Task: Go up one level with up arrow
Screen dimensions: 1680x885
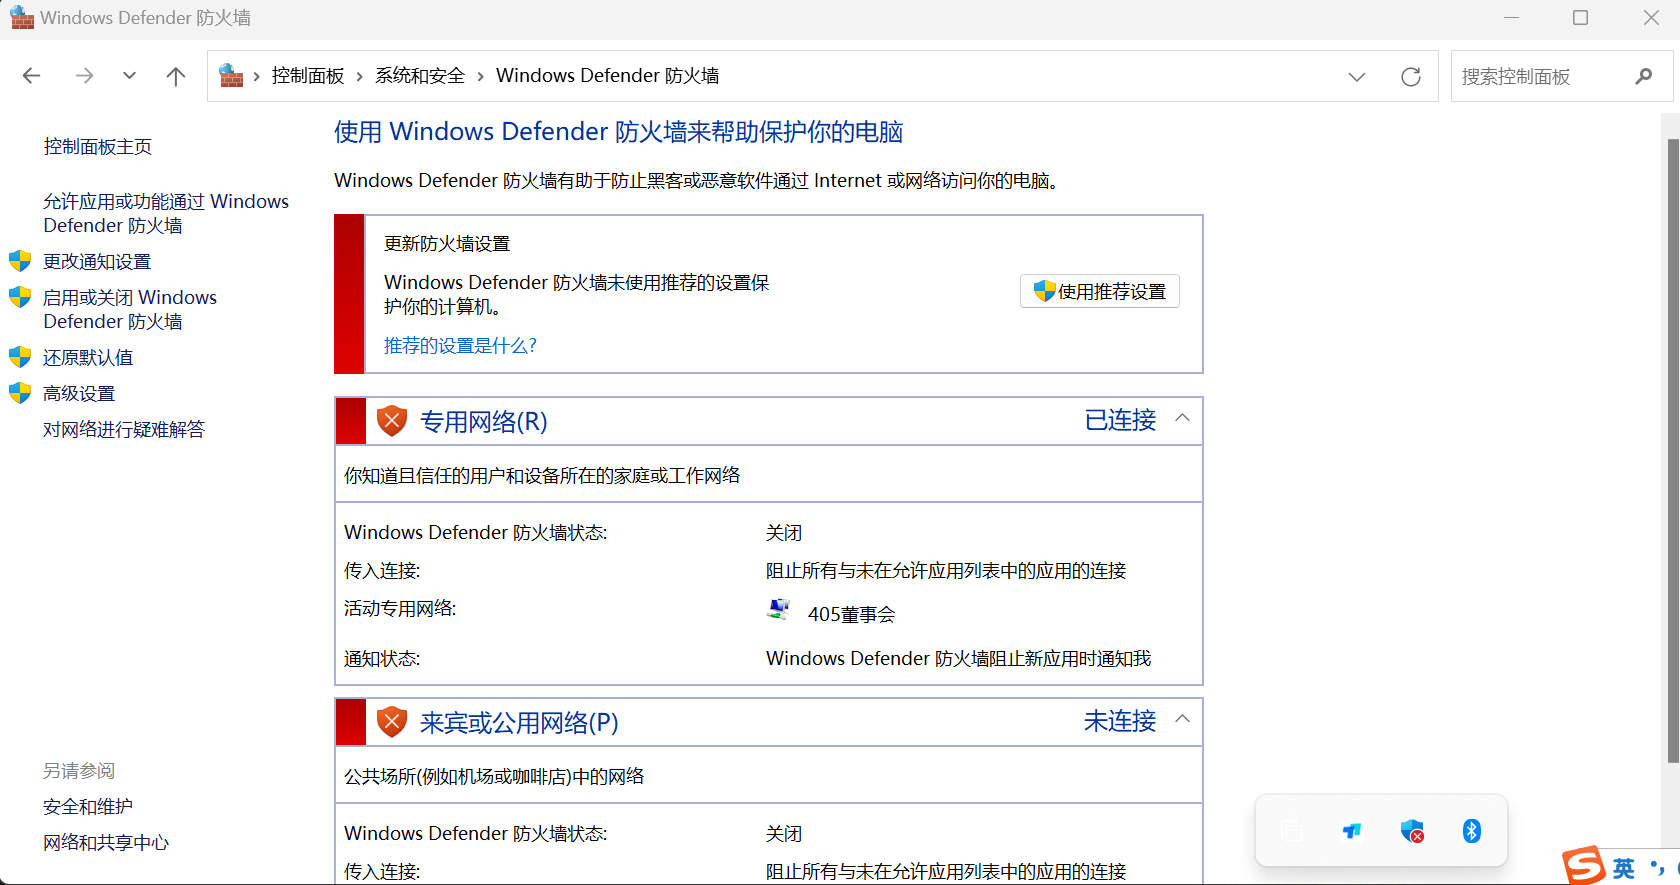Action: [x=176, y=76]
